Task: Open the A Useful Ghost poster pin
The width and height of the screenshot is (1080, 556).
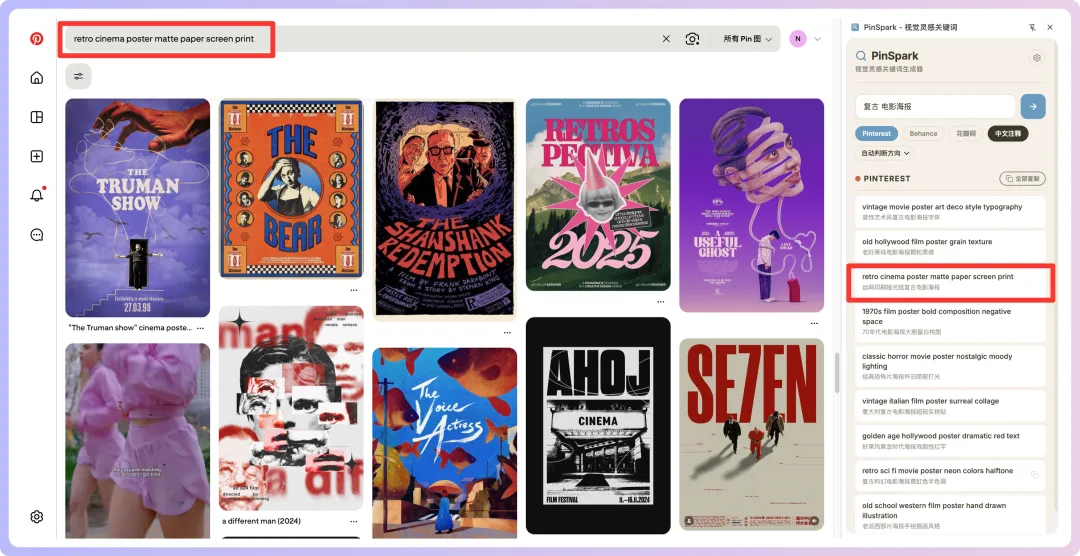Action: tap(751, 205)
